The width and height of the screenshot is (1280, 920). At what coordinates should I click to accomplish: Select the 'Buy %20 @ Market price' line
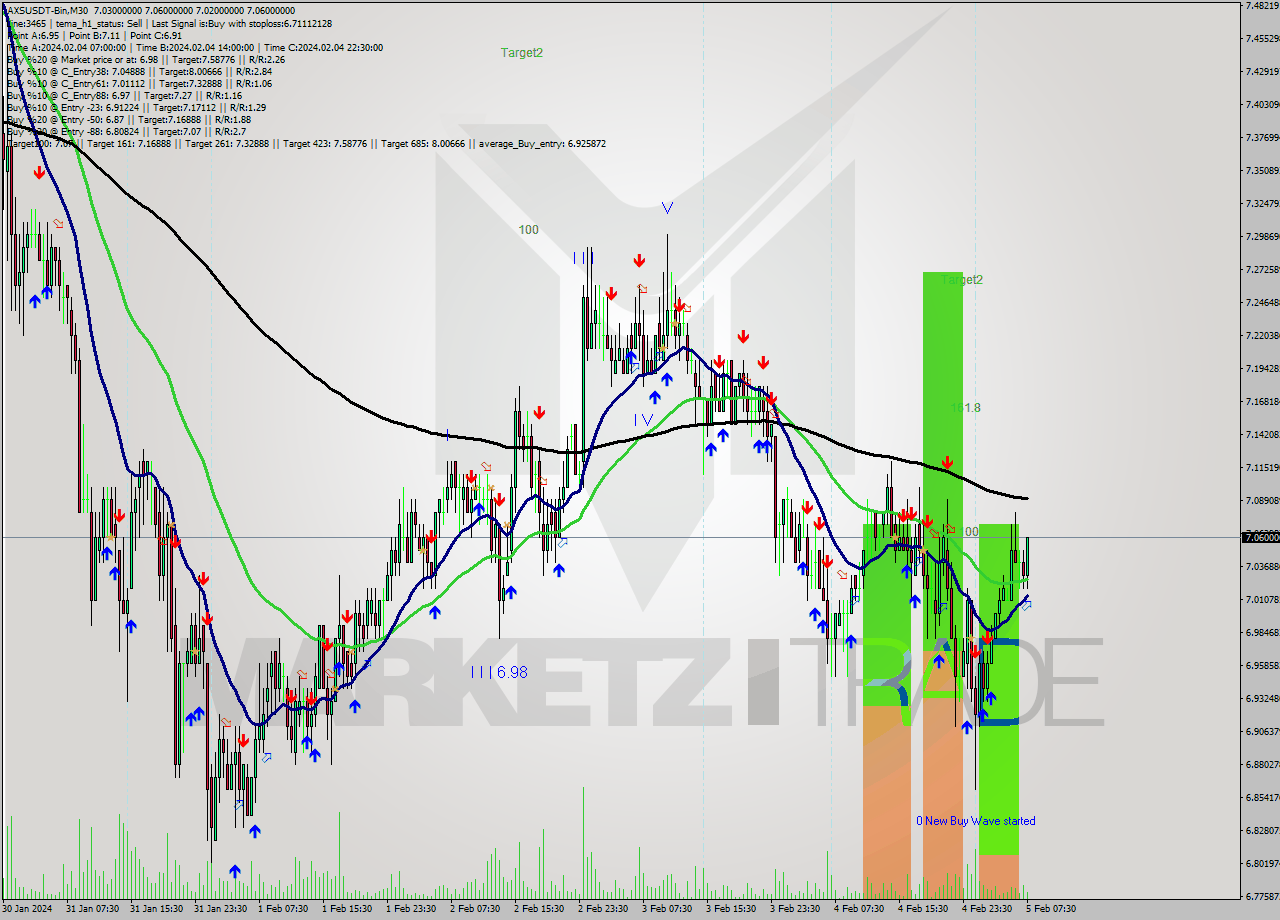pyautogui.click(x=145, y=59)
